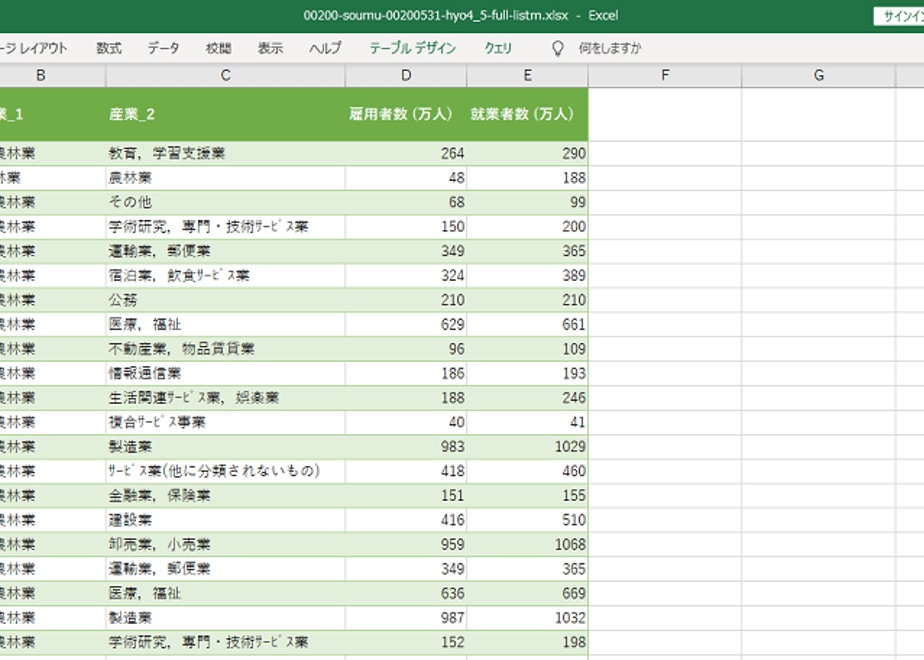Select the その他 cell

225,202
